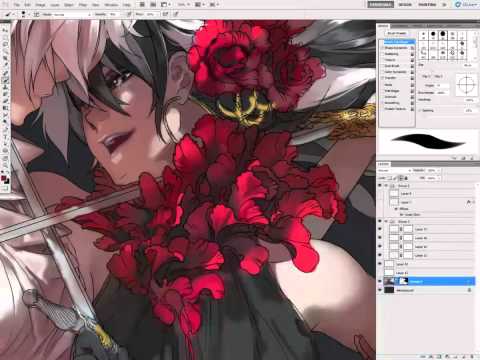This screenshot has height=360, width=480.
Task: Switch to the Essentials workspace
Action: (x=380, y=5)
